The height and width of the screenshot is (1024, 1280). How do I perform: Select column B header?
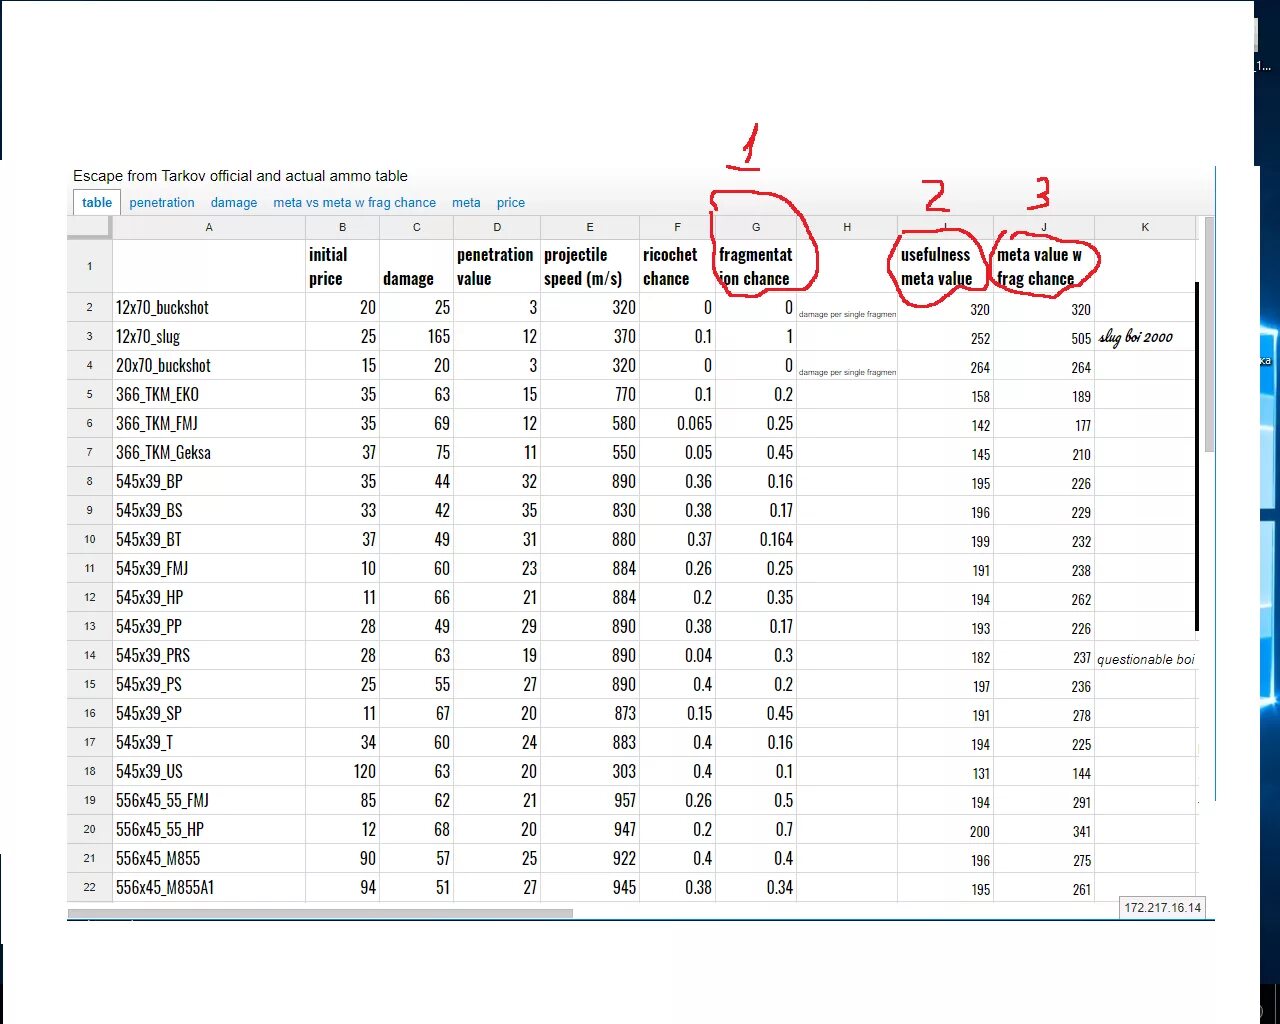(x=343, y=227)
